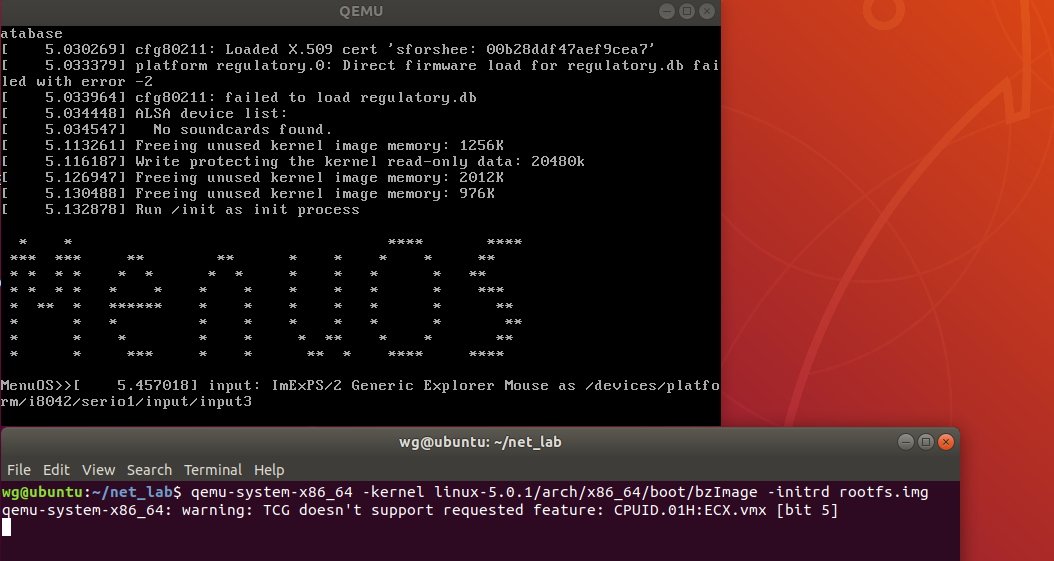The height and width of the screenshot is (561, 1054).
Task: Click 'rootfs.img' argument in terminal command
Action: (883, 492)
